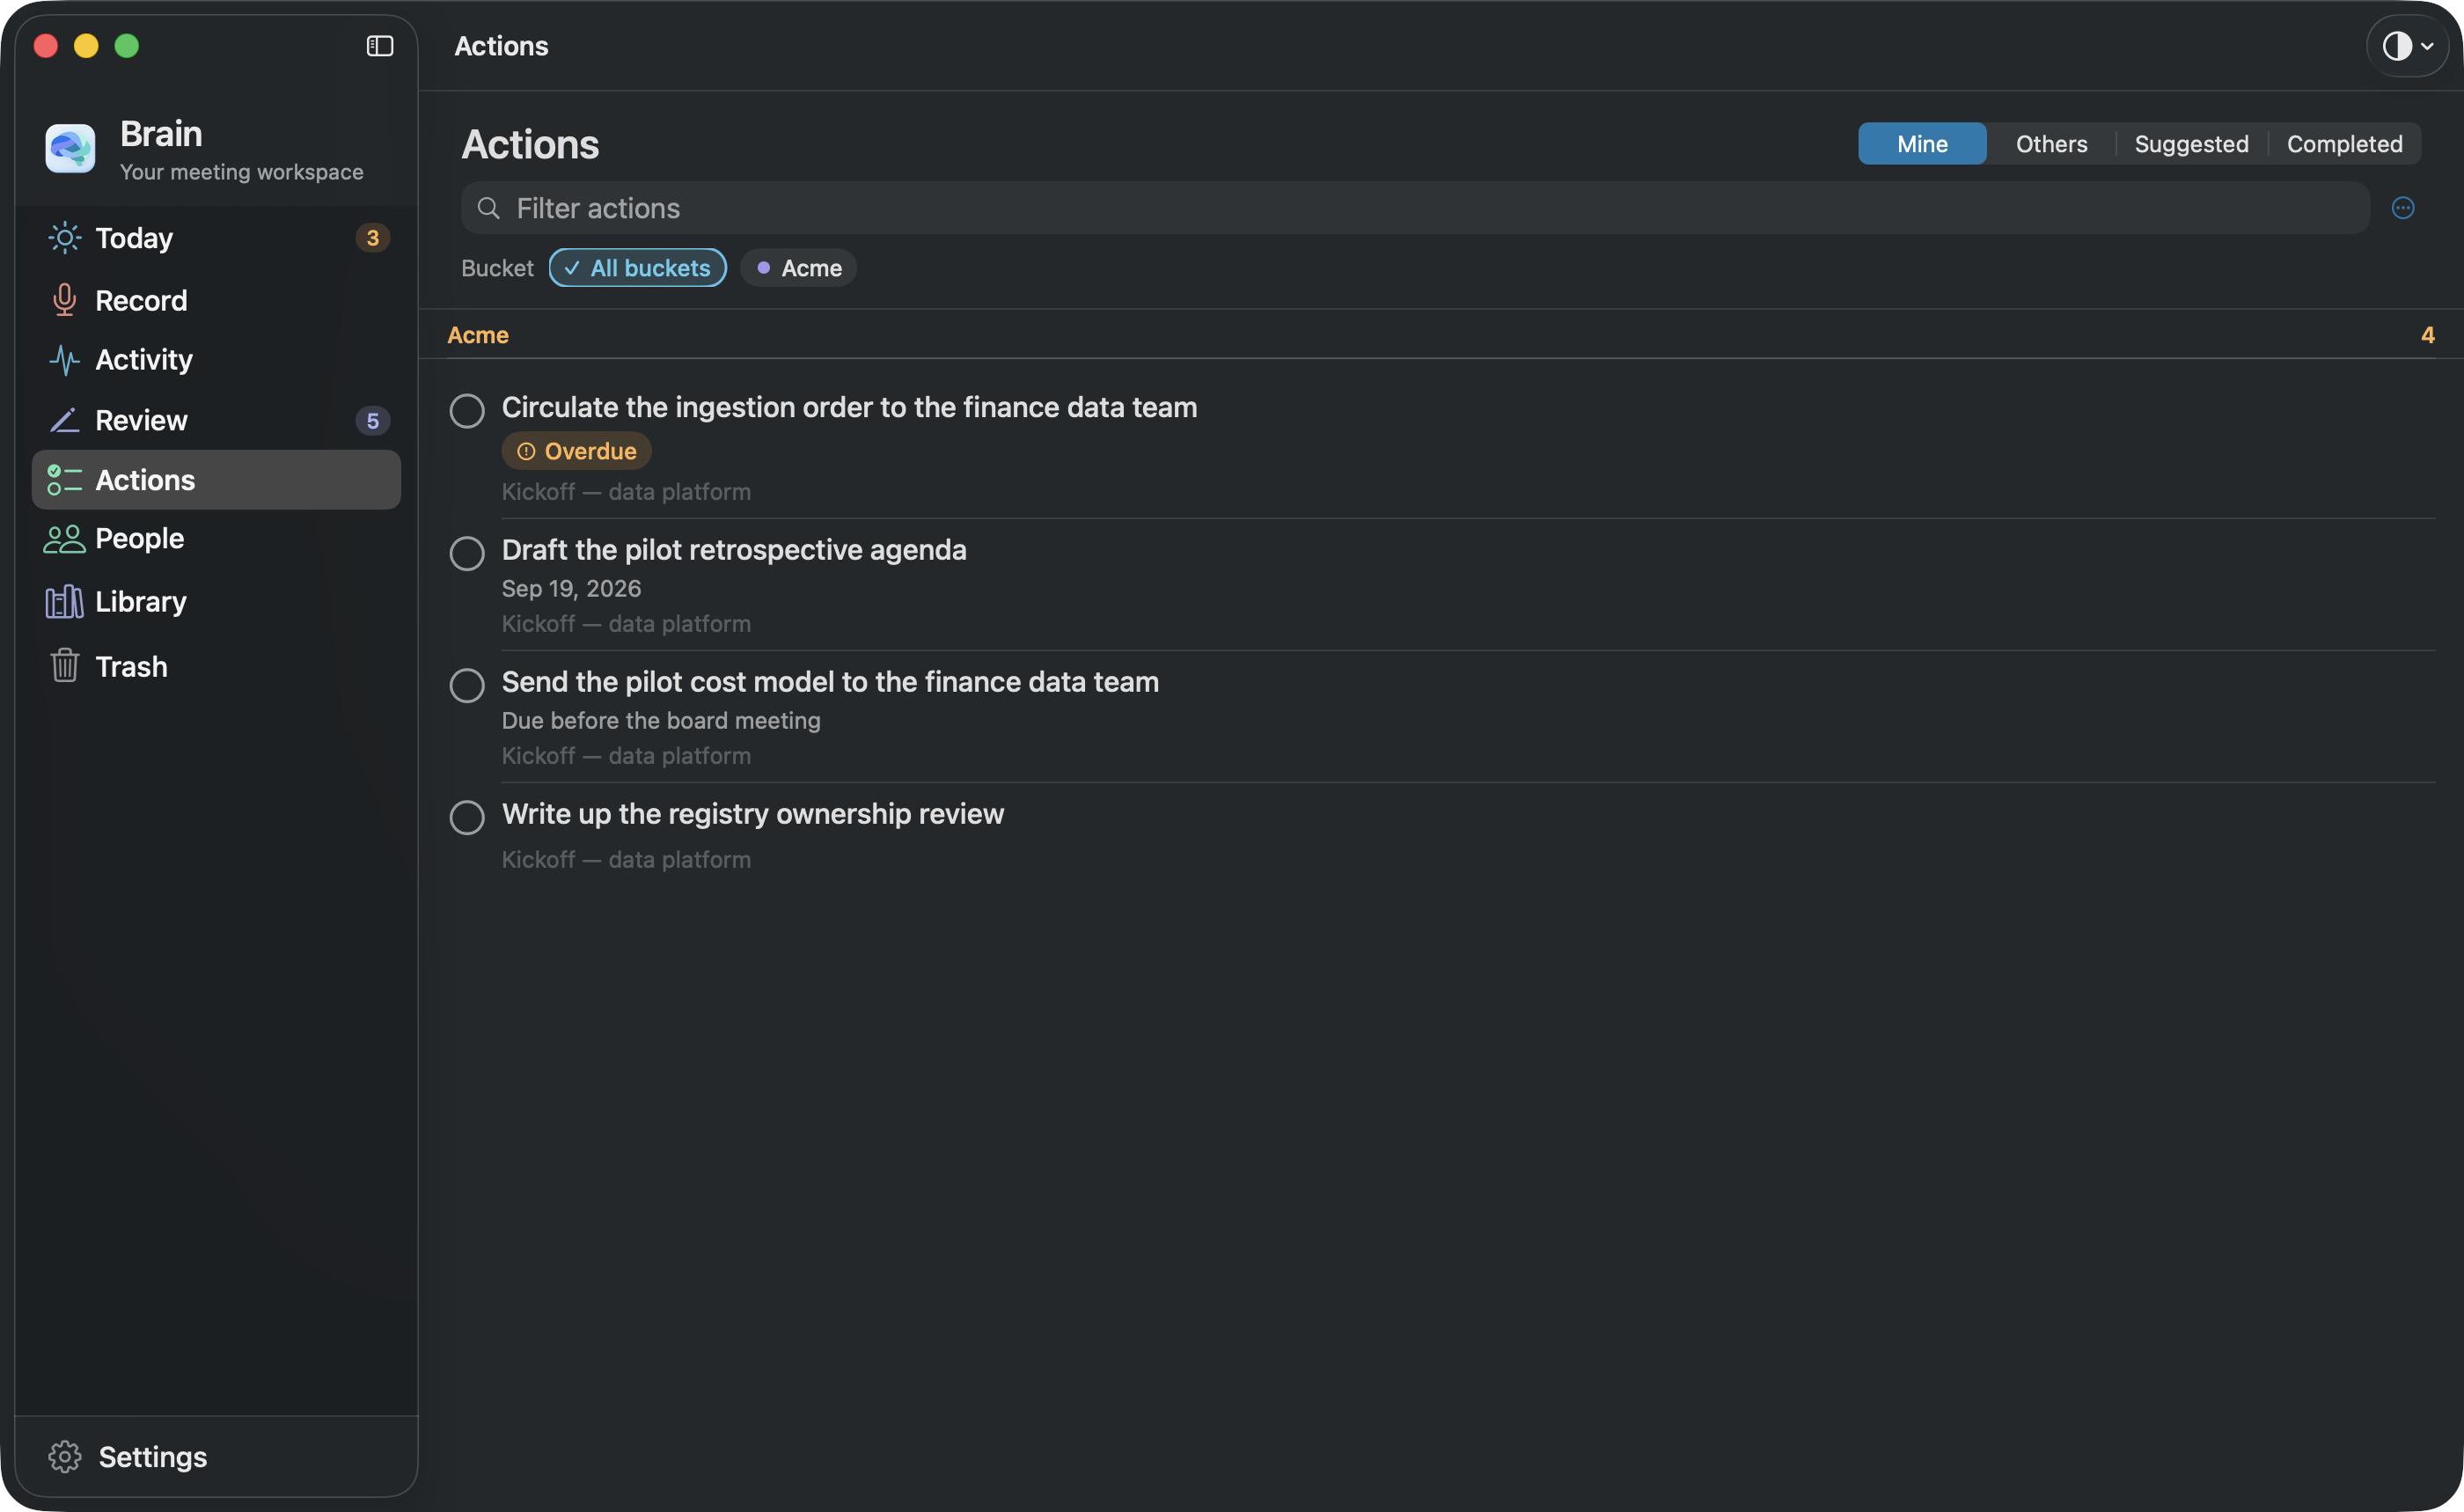Open the Suggested tab

click(x=2191, y=144)
